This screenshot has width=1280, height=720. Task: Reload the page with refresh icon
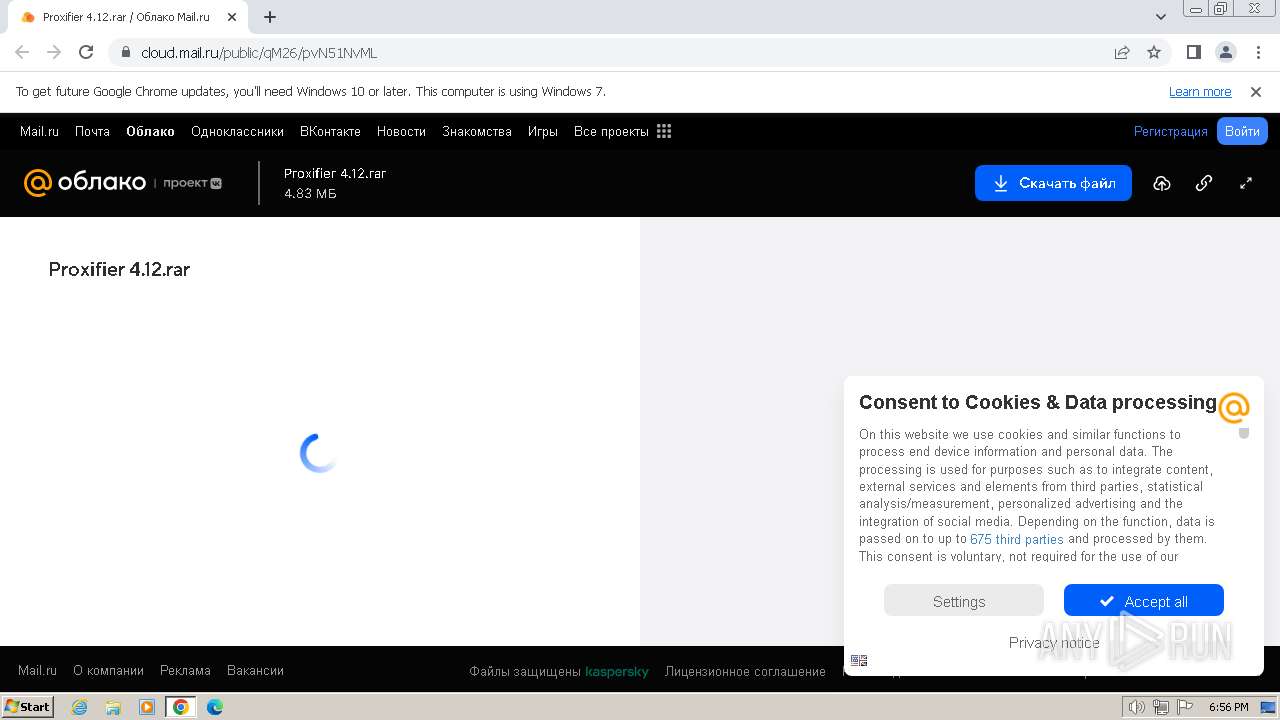coord(86,52)
